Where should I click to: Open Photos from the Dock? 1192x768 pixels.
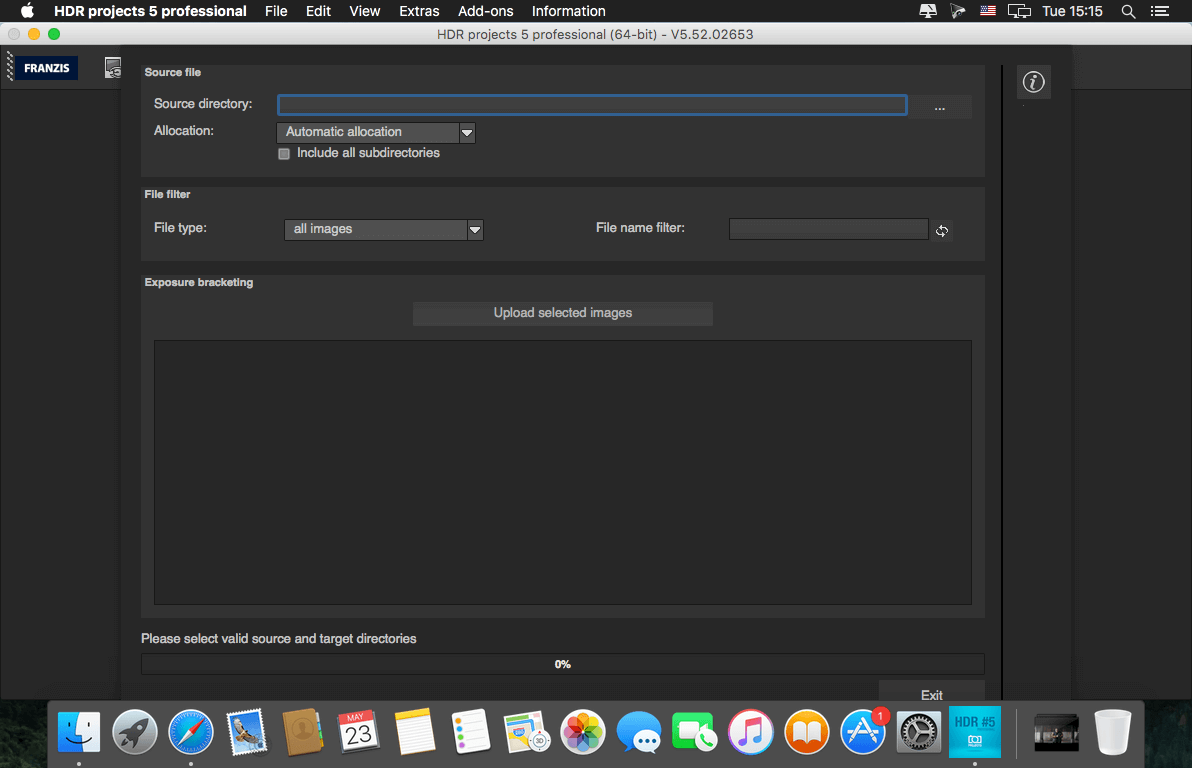click(x=582, y=732)
